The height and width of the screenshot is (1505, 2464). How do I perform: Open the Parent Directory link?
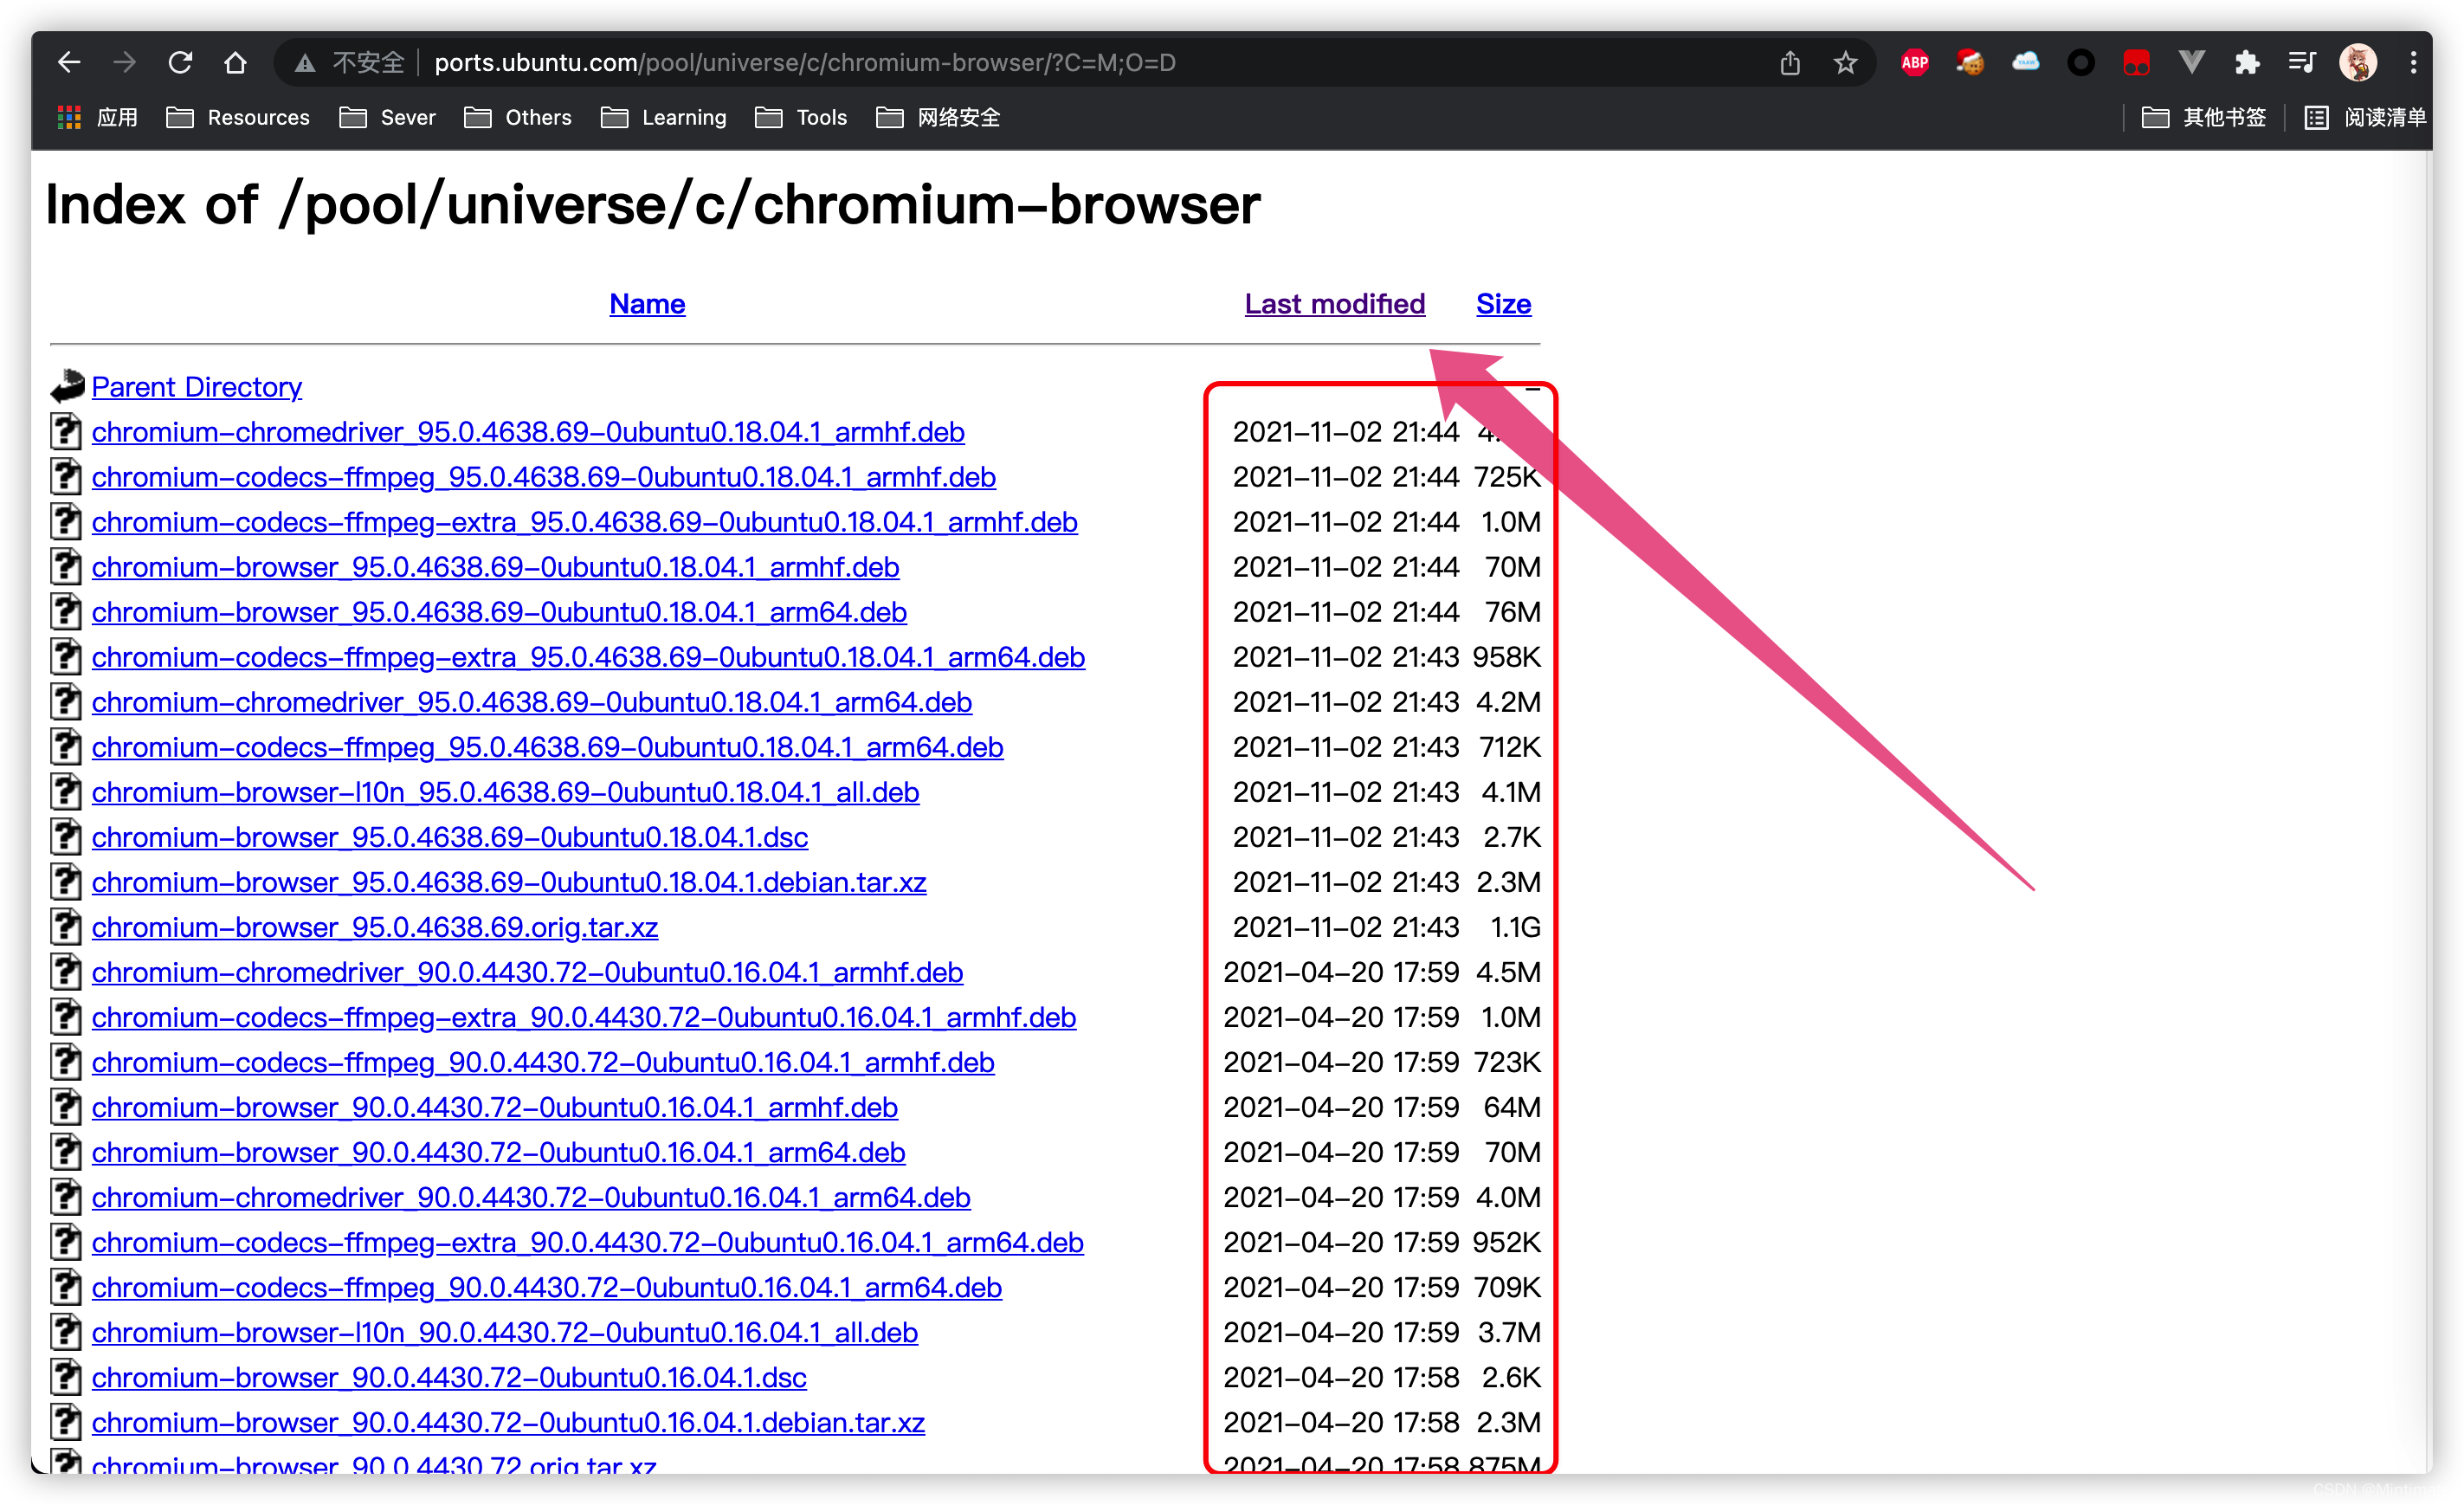[x=196, y=387]
